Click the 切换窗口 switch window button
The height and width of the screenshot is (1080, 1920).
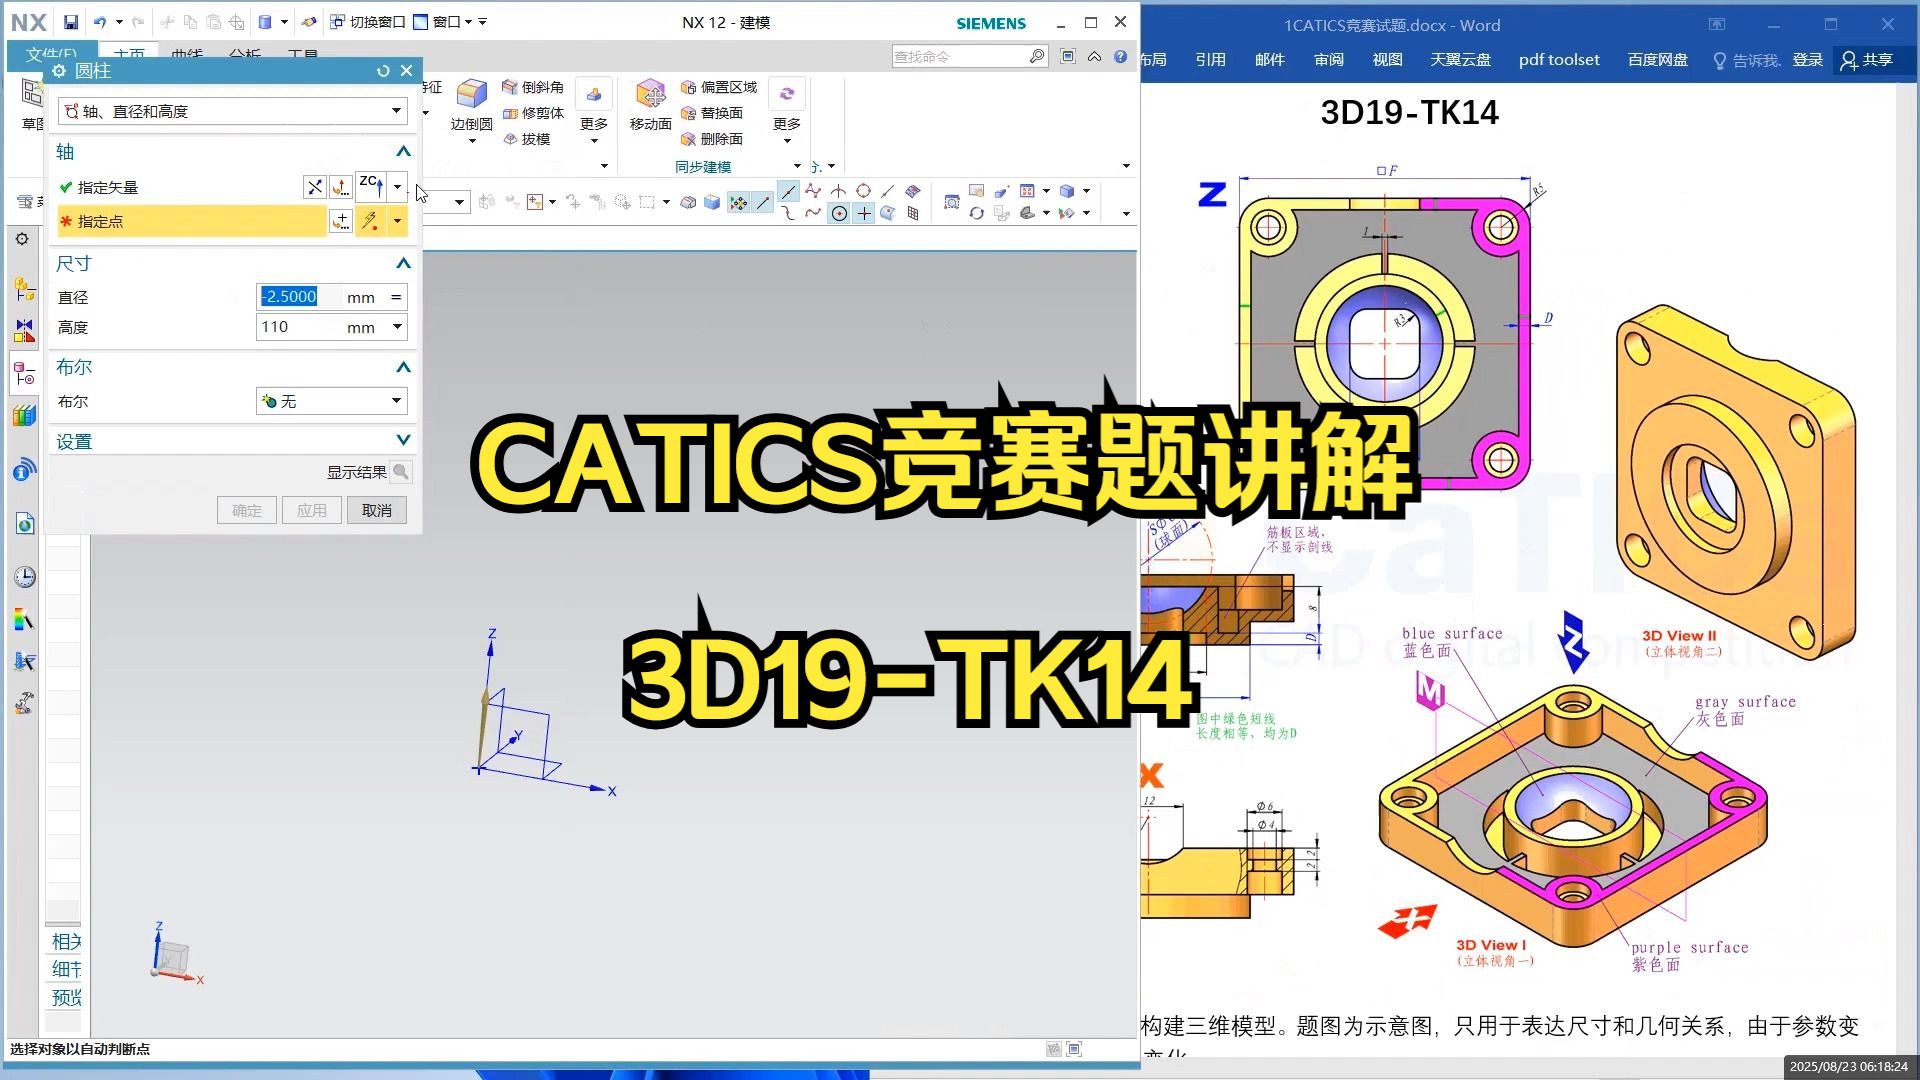click(x=367, y=22)
